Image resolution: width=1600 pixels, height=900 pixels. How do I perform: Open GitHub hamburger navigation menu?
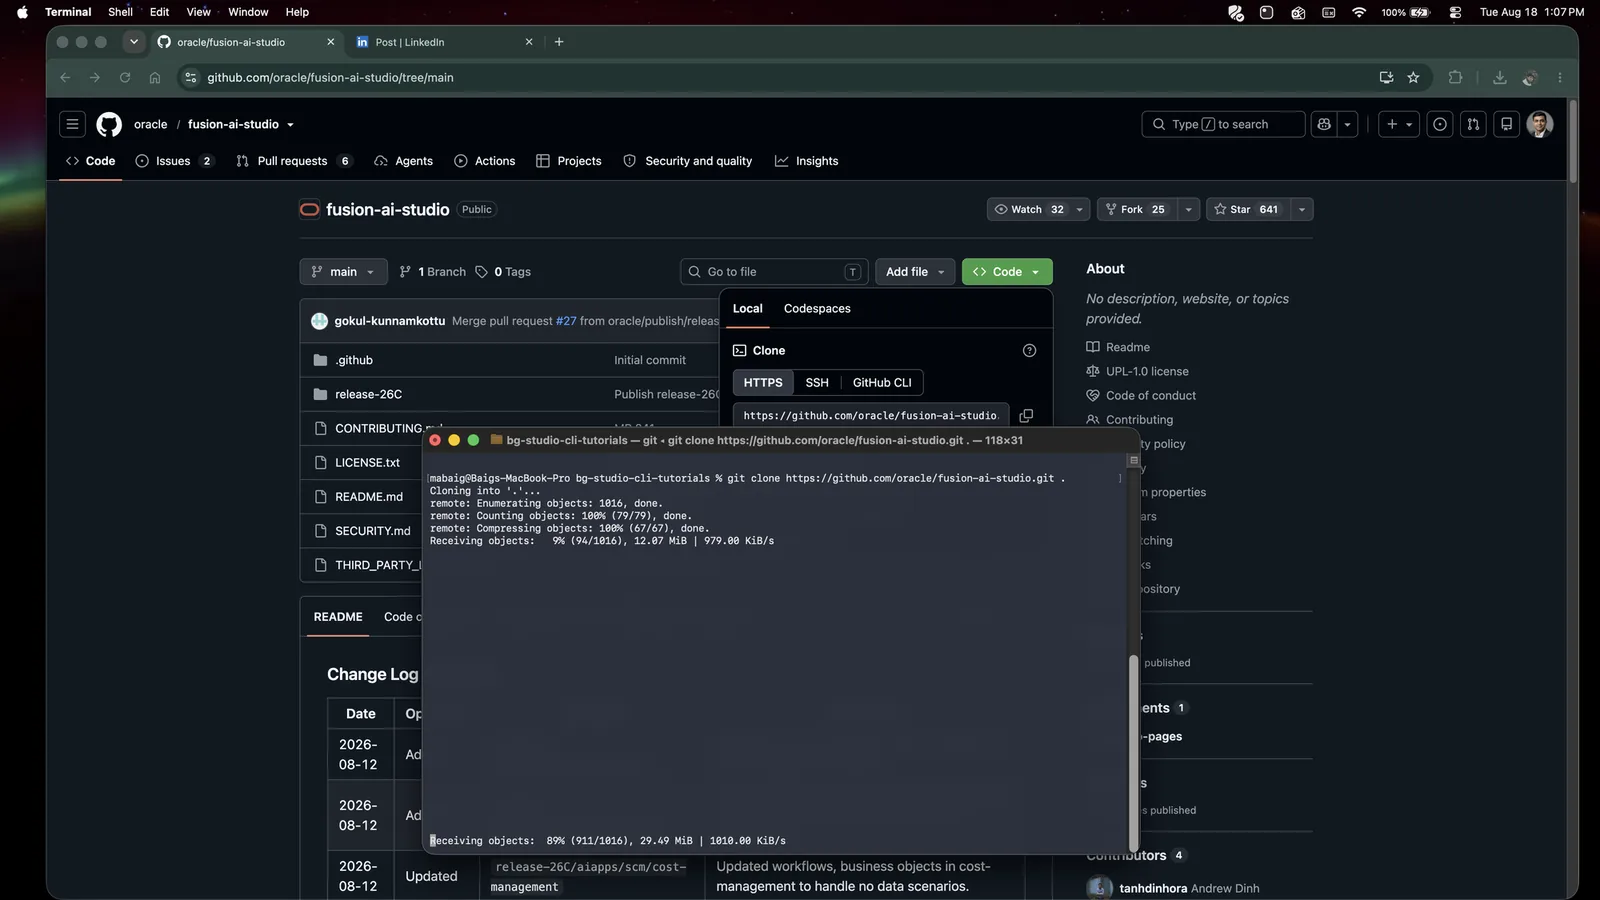click(72, 124)
